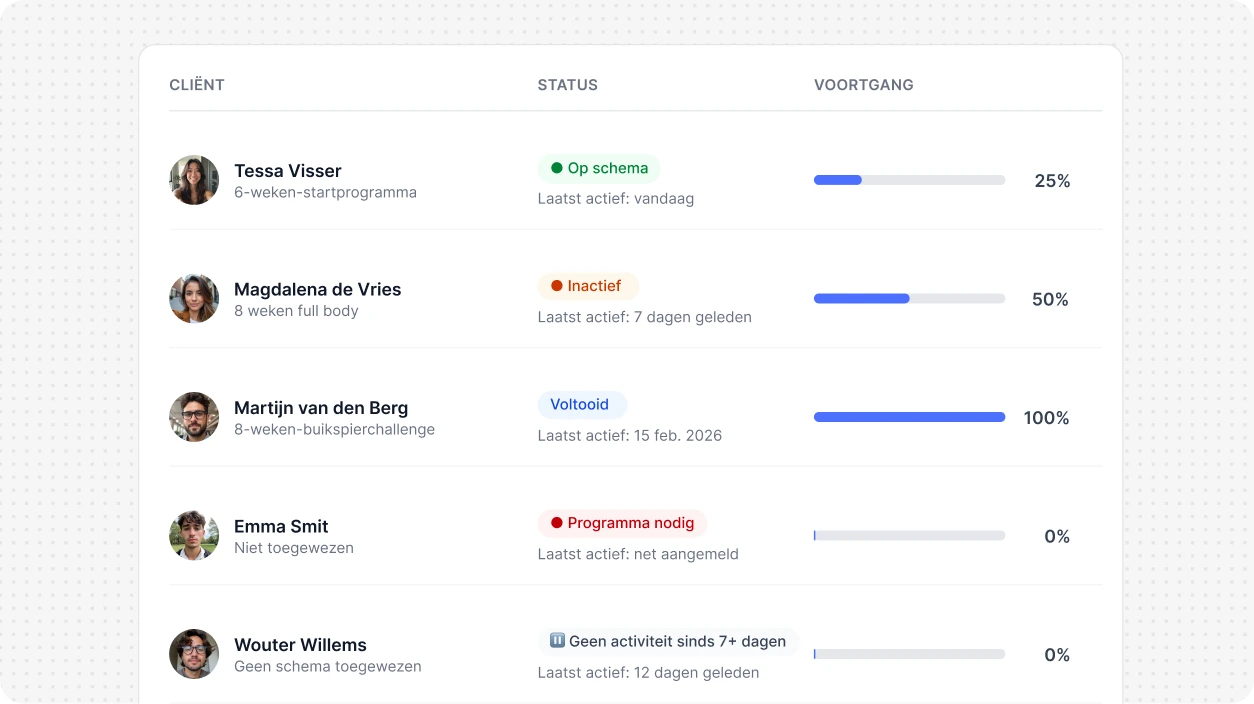Open client name Martijn van den Berg

point(321,408)
